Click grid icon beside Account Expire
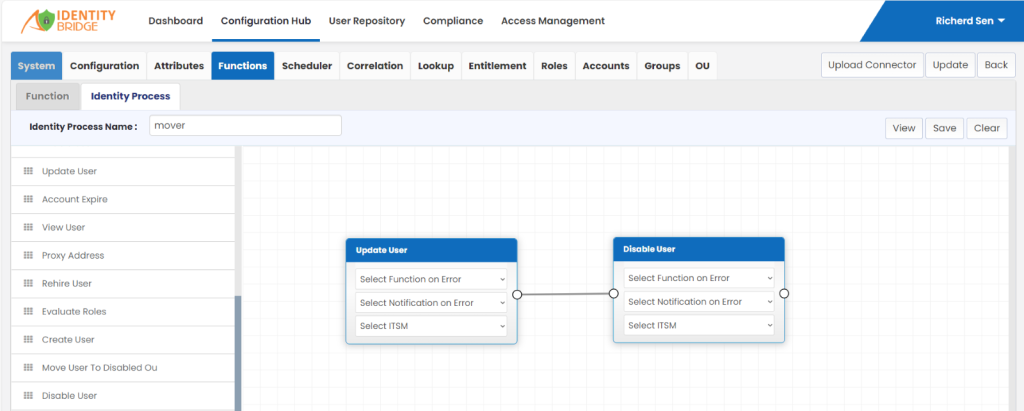The width and height of the screenshot is (1024, 411). point(28,199)
